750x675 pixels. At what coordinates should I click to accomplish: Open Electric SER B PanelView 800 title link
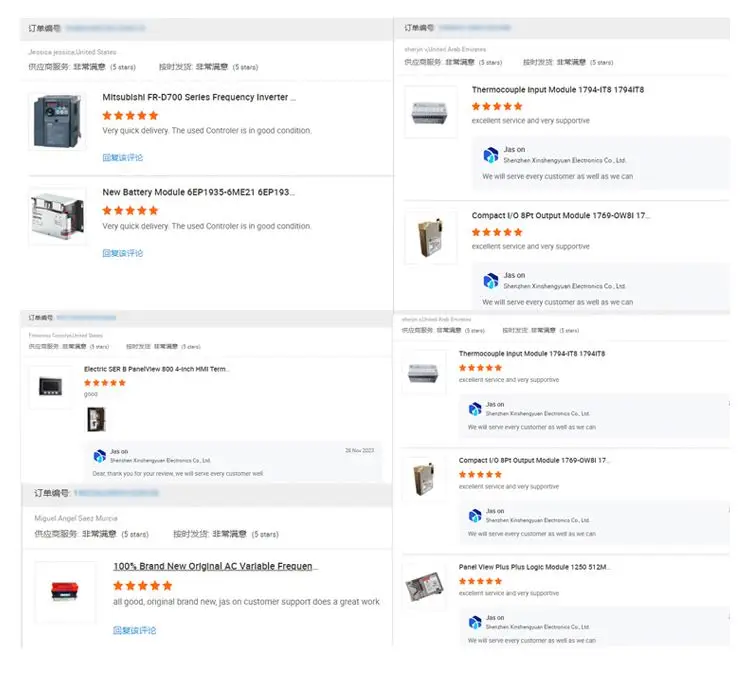(157, 369)
